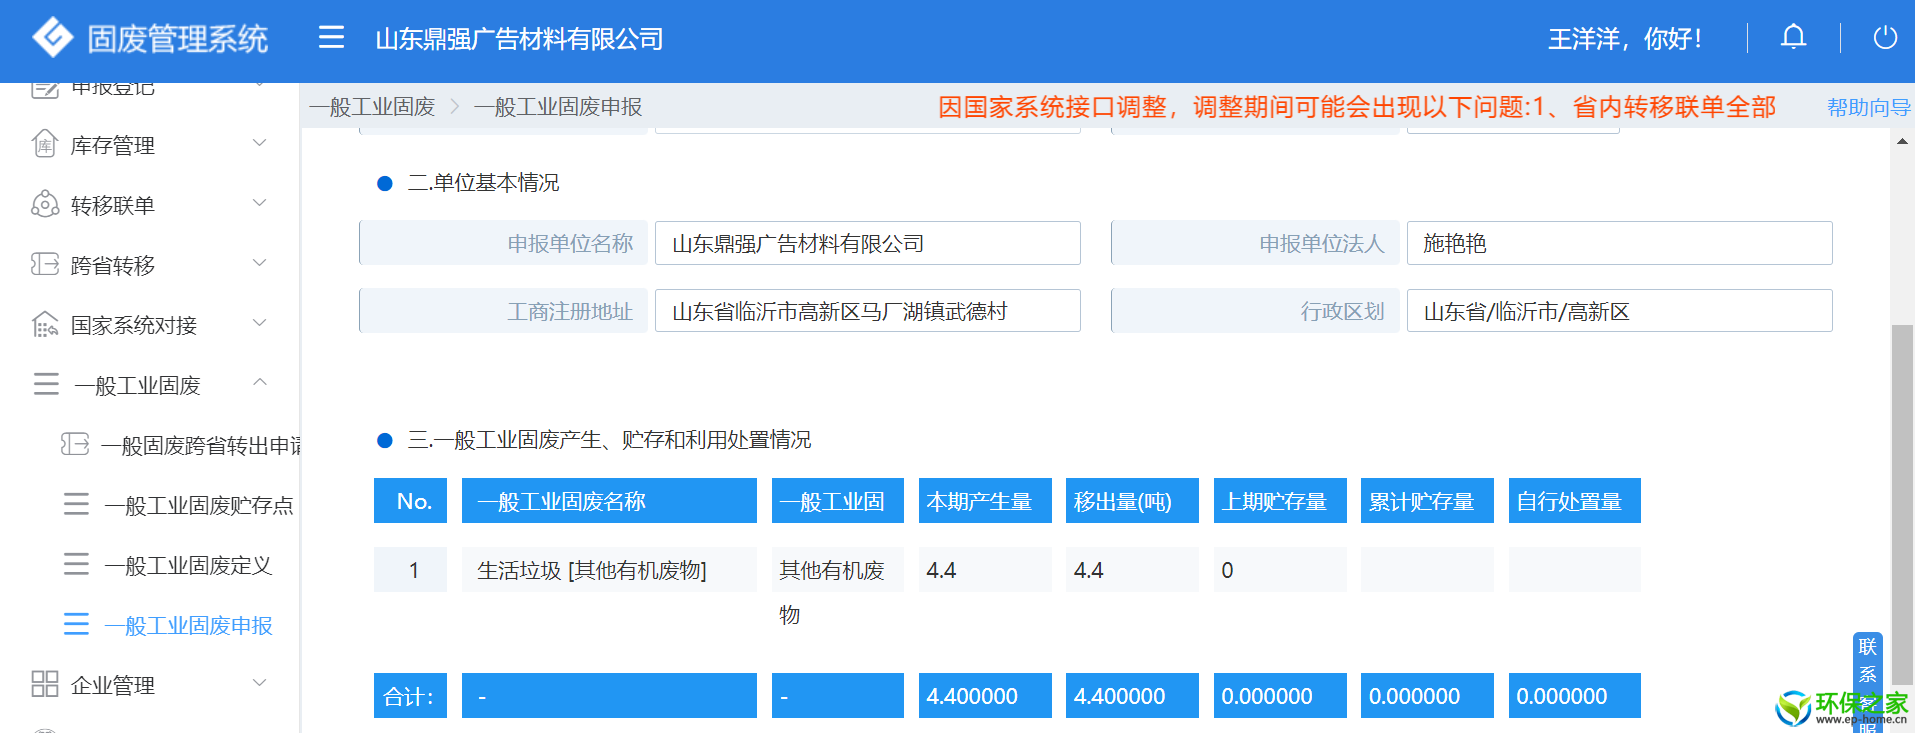Select 一般工业固废定义 in sidebar
This screenshot has width=1915, height=733.
pyautogui.click(x=188, y=566)
